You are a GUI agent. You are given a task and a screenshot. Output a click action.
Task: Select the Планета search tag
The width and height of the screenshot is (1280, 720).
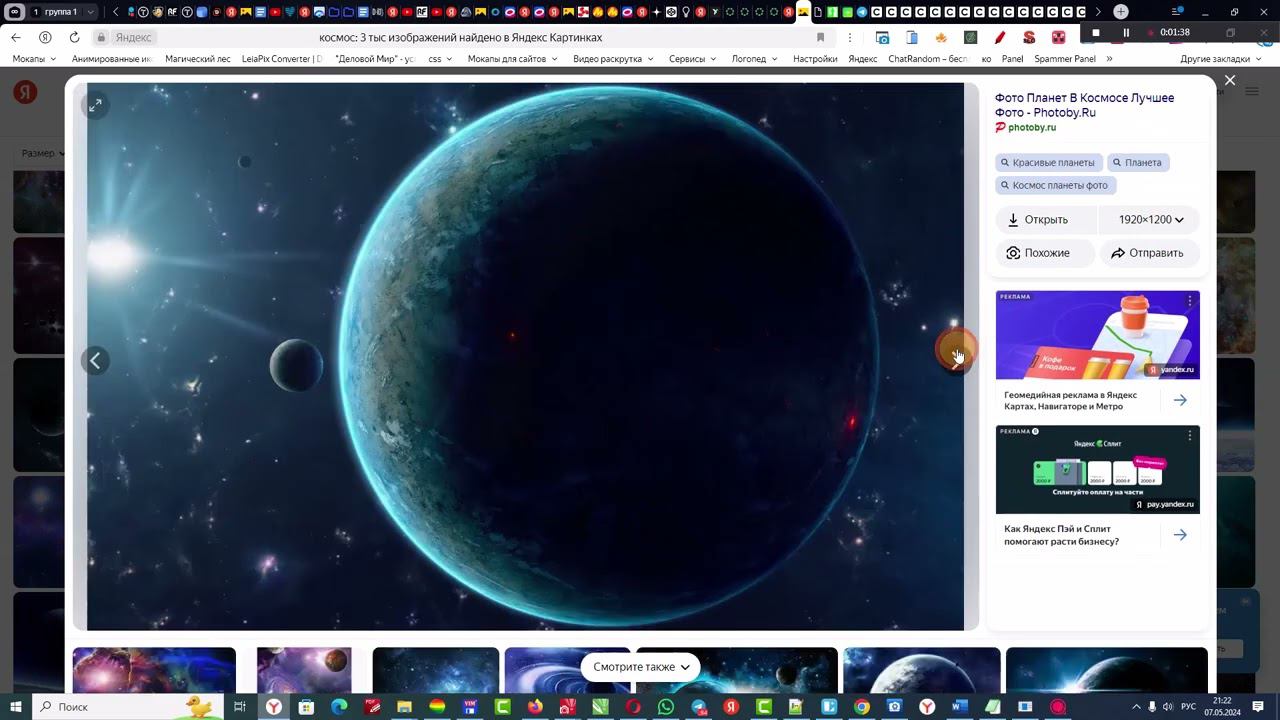pyautogui.click(x=1138, y=162)
